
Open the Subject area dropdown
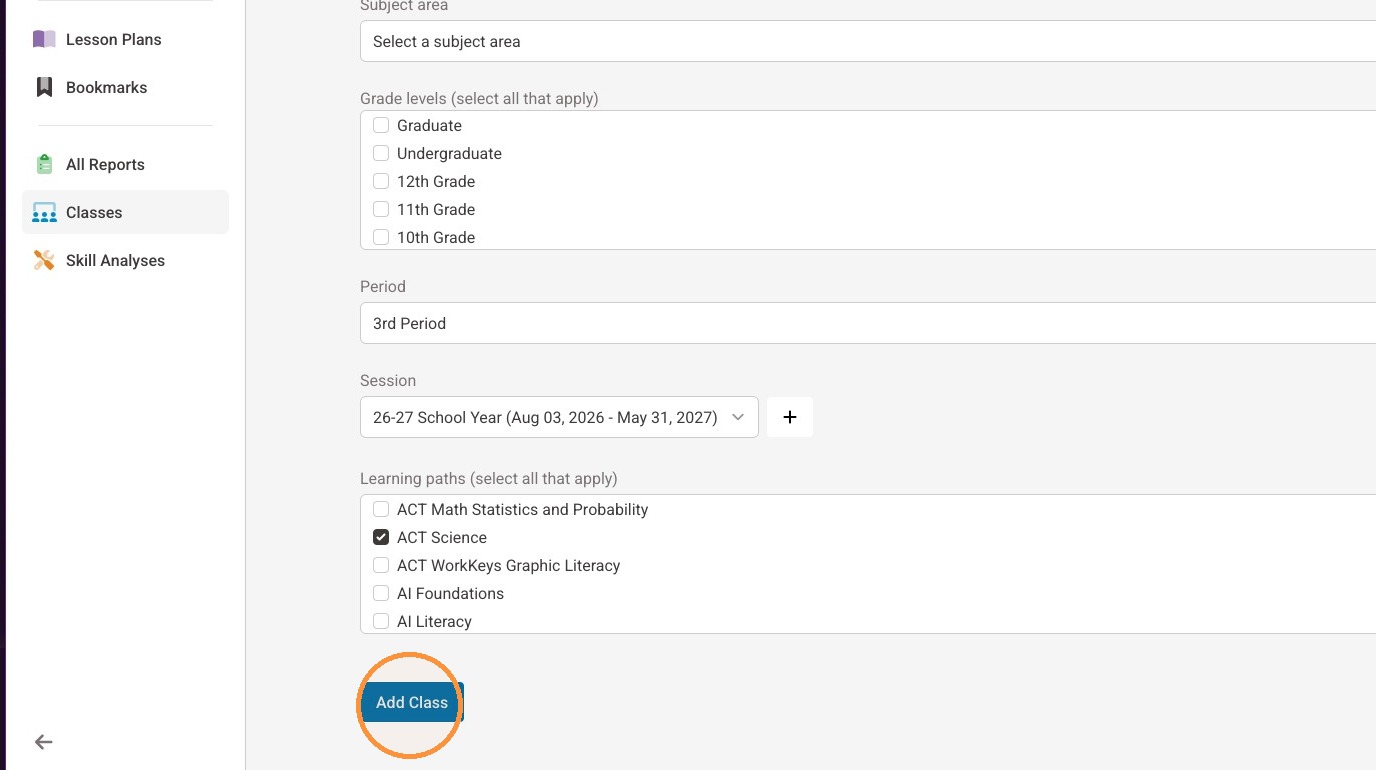pyautogui.click(x=868, y=41)
